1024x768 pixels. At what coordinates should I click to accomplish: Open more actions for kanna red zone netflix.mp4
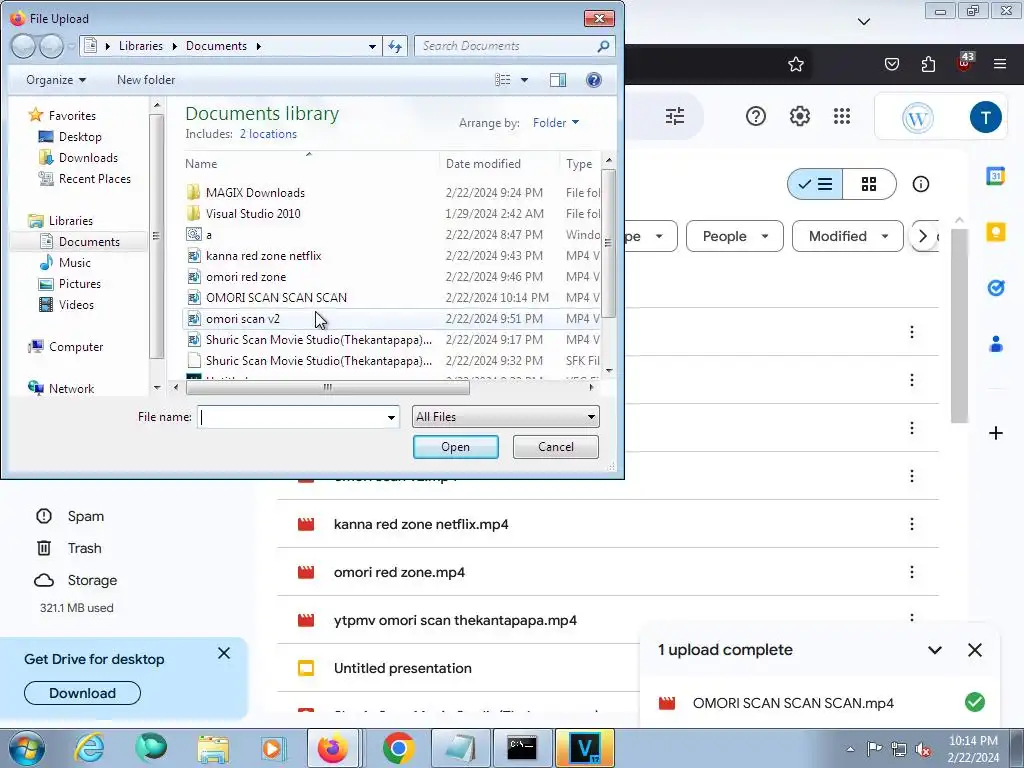click(912, 524)
